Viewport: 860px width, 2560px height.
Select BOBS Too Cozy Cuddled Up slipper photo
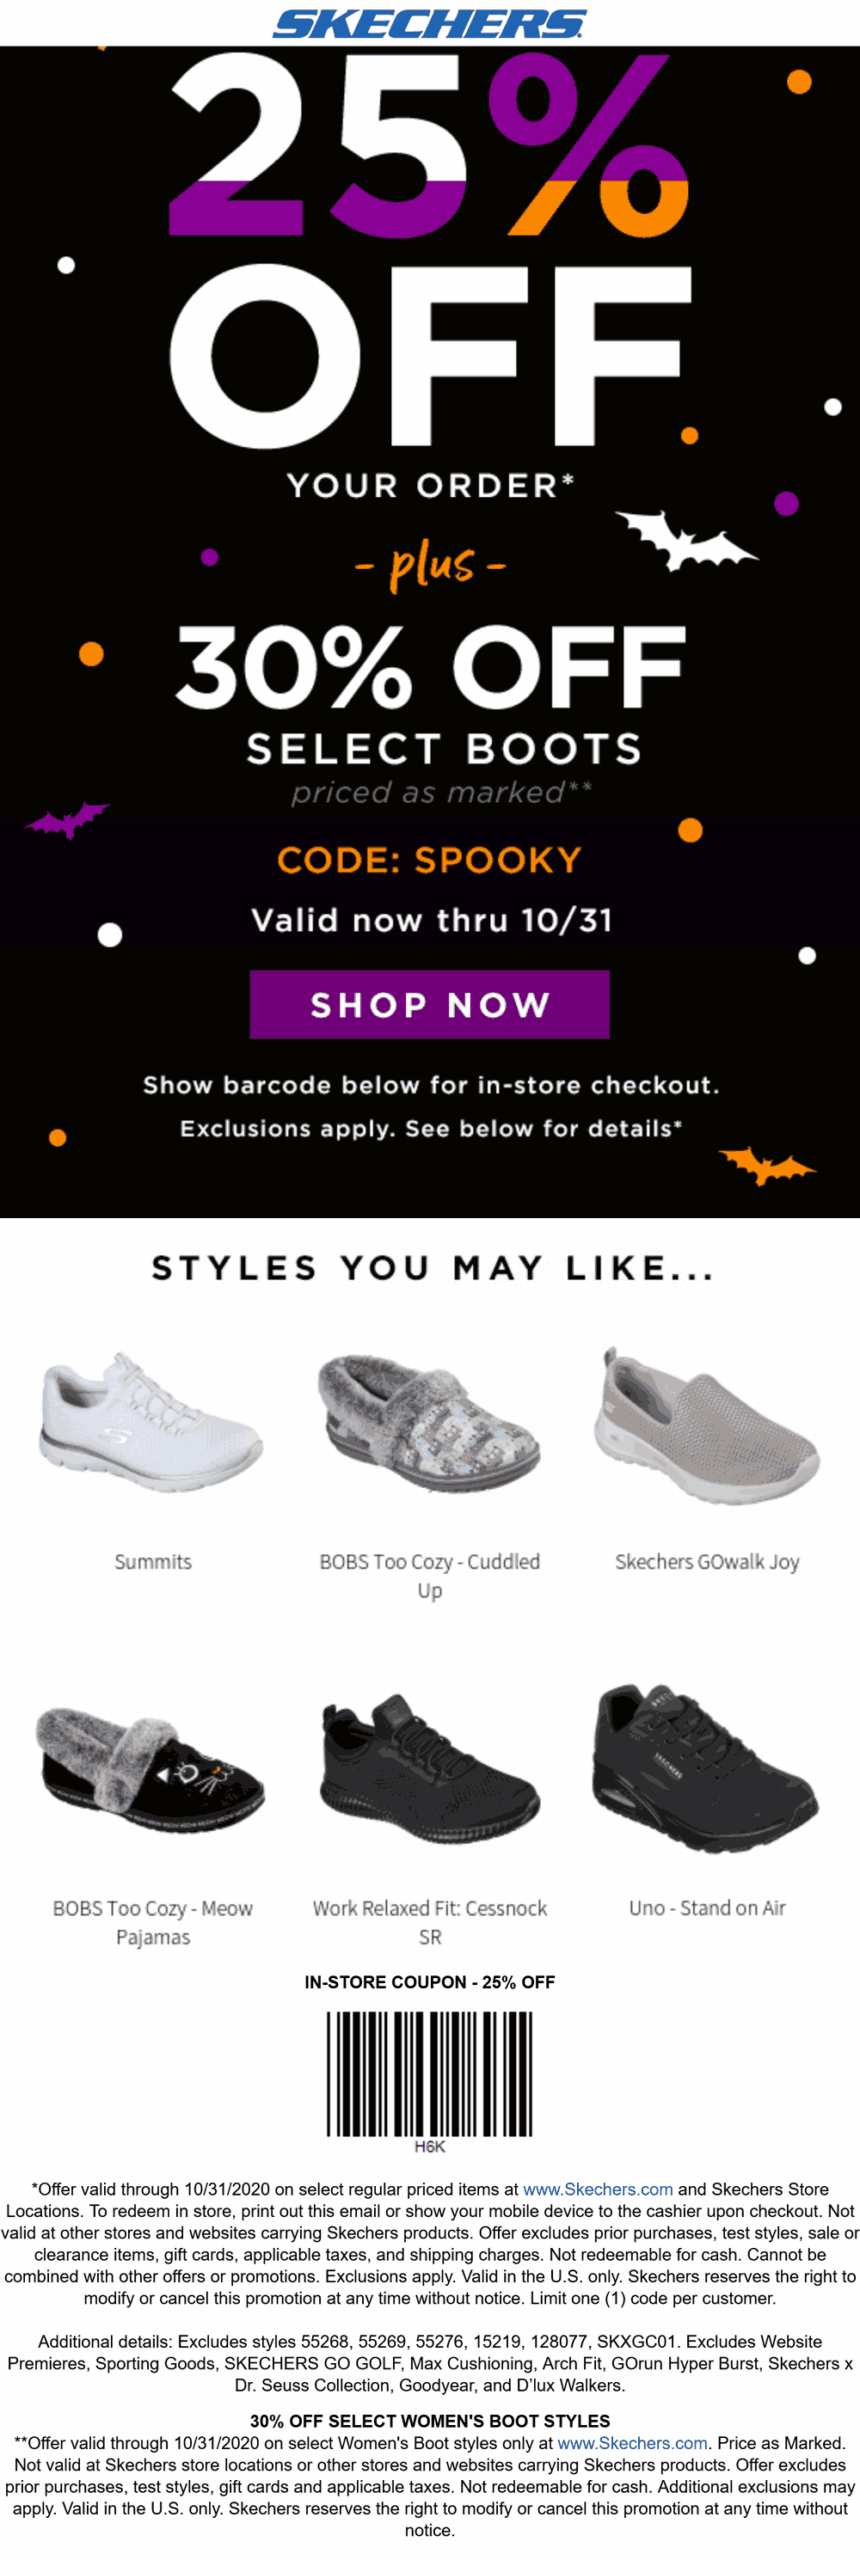click(429, 1422)
